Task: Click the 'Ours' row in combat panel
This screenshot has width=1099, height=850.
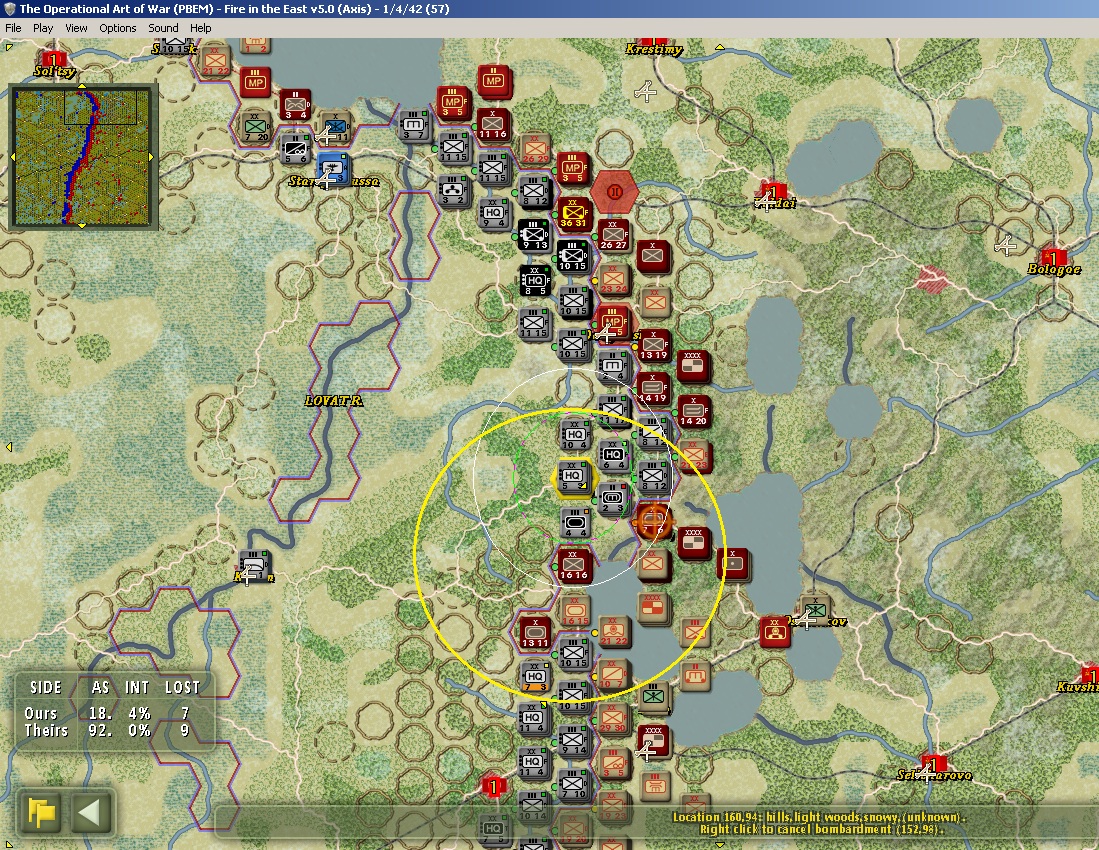Action: tap(107, 713)
